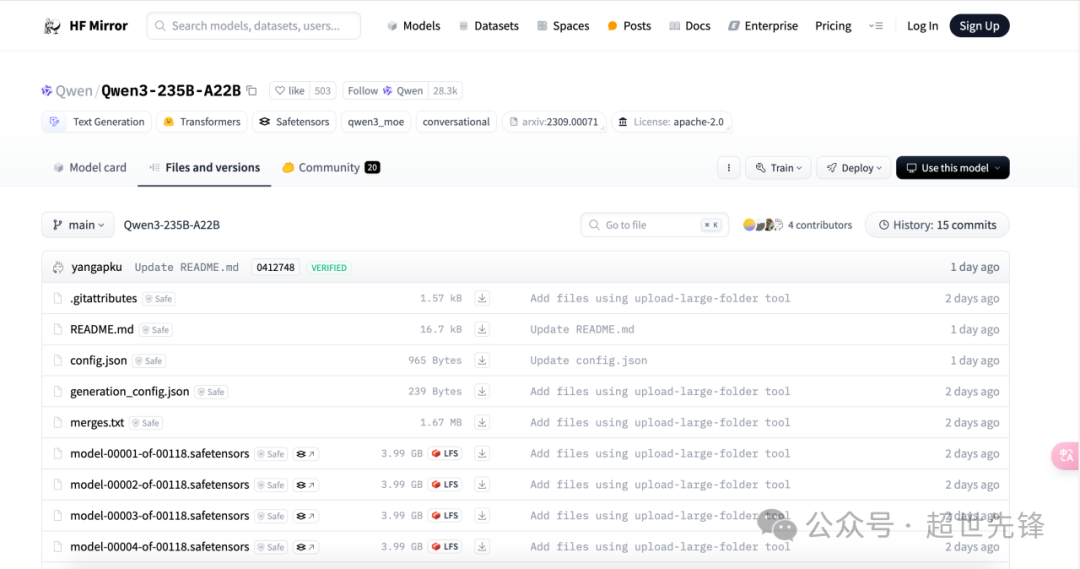
Task: Open safetensors viewer for model-00001 file
Action: click(x=305, y=454)
